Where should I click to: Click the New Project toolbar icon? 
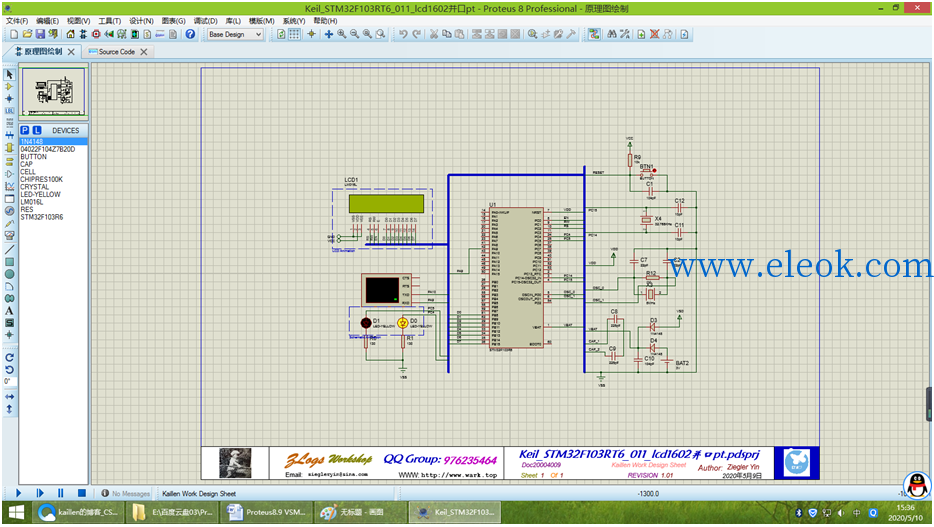click(14, 34)
